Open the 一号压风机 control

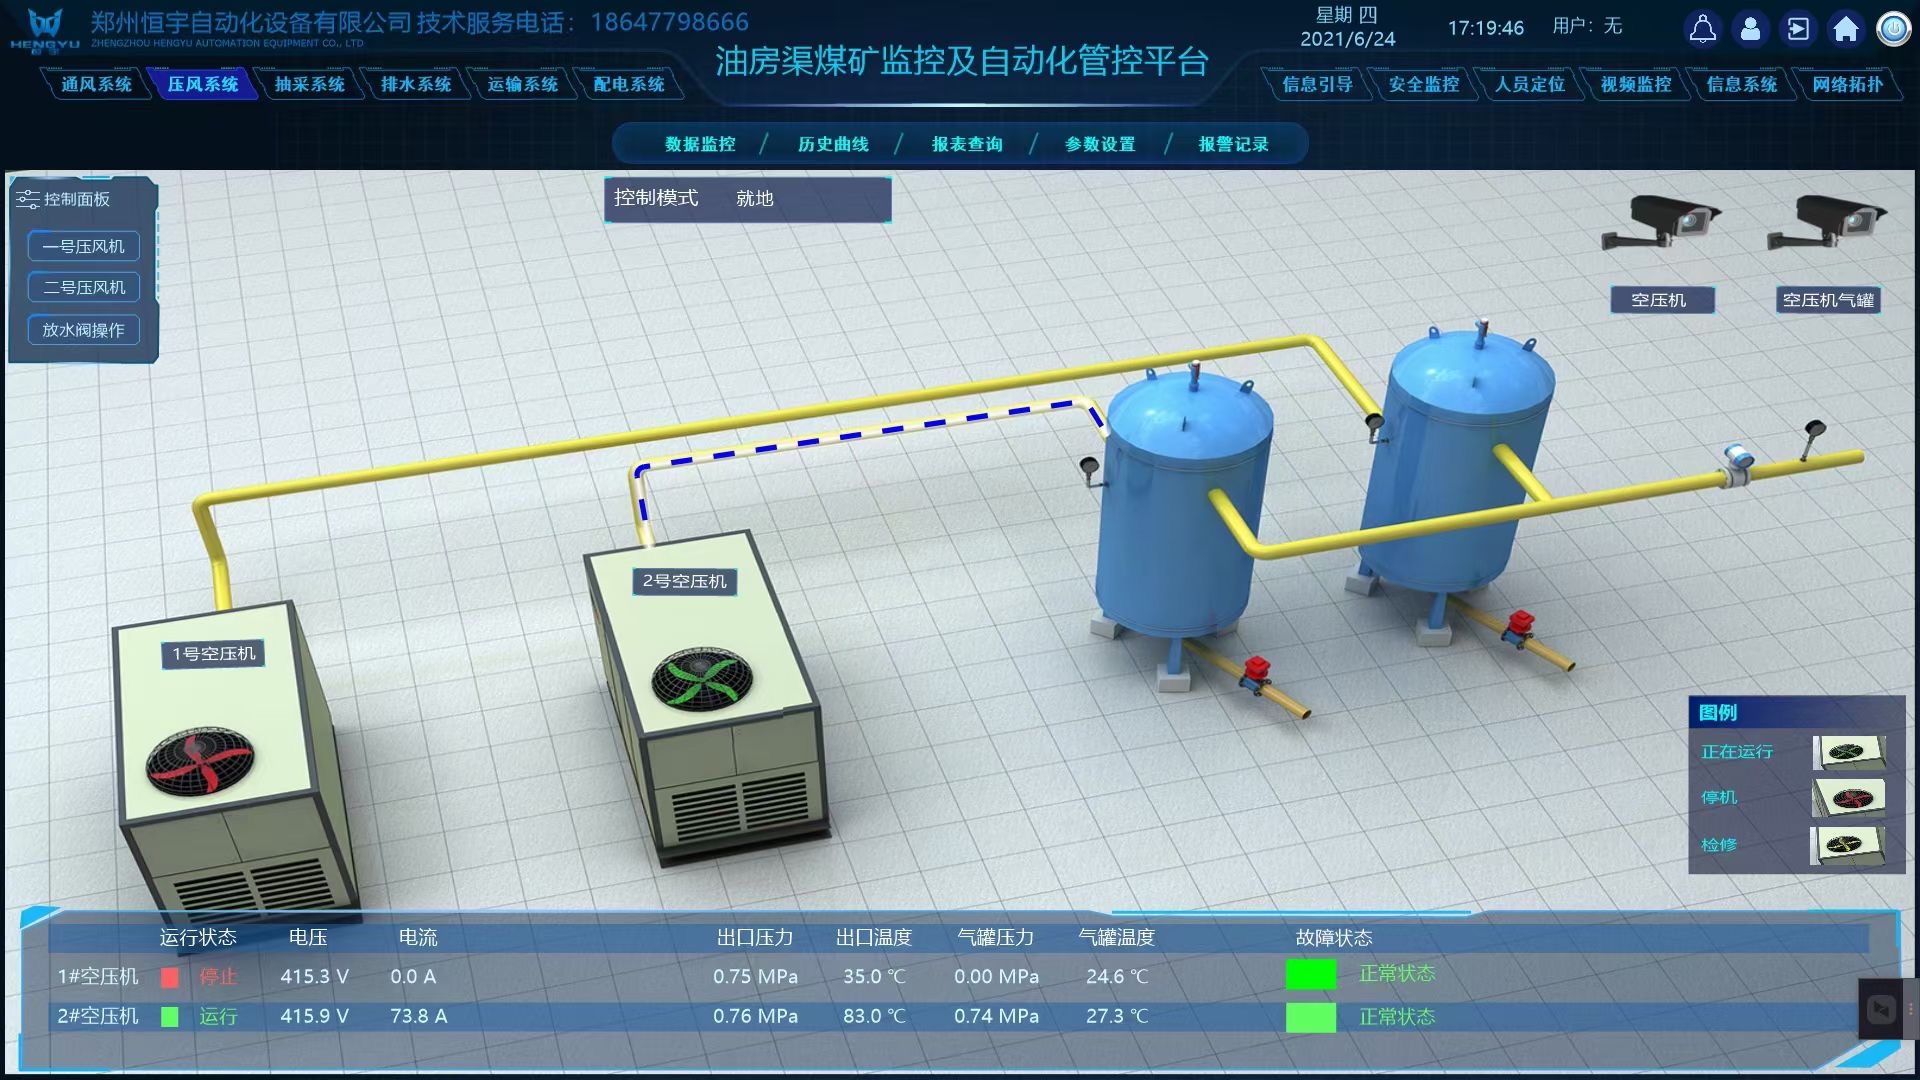point(84,246)
